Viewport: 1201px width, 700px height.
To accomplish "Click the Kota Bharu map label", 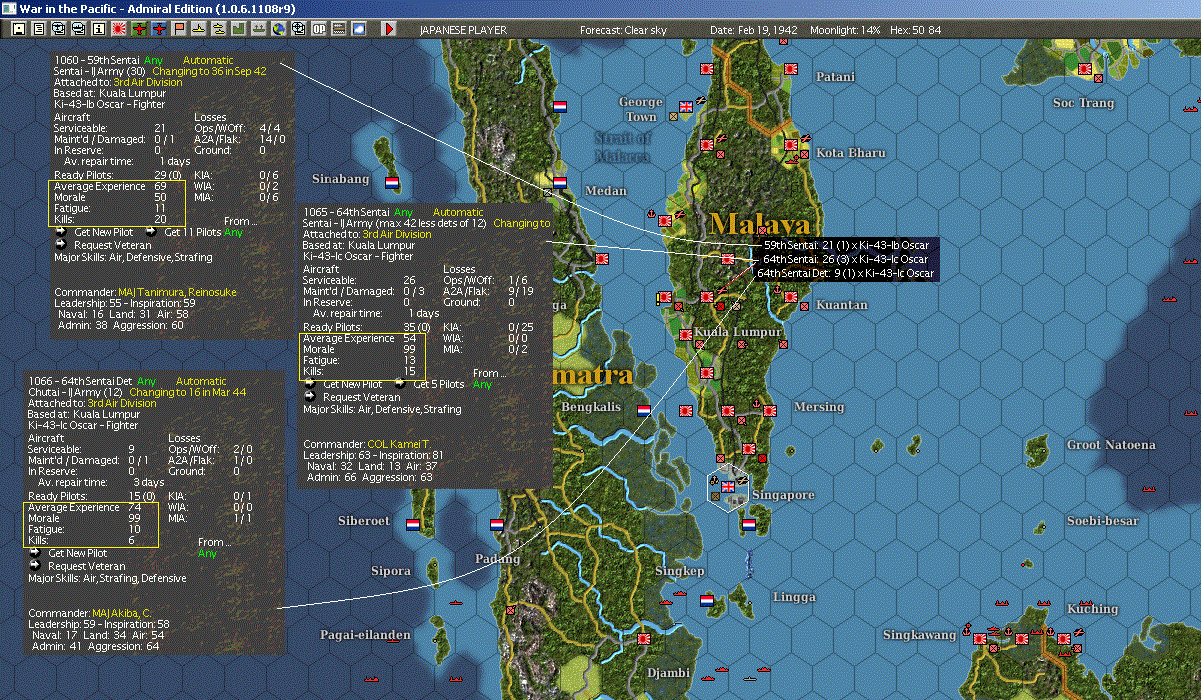I will coord(851,153).
